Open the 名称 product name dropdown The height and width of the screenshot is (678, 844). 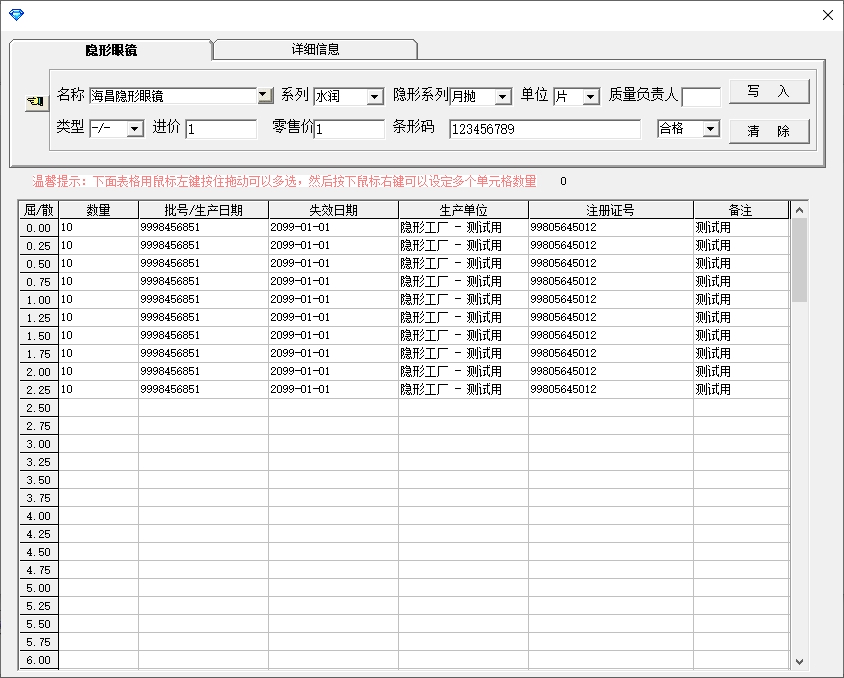(x=264, y=96)
